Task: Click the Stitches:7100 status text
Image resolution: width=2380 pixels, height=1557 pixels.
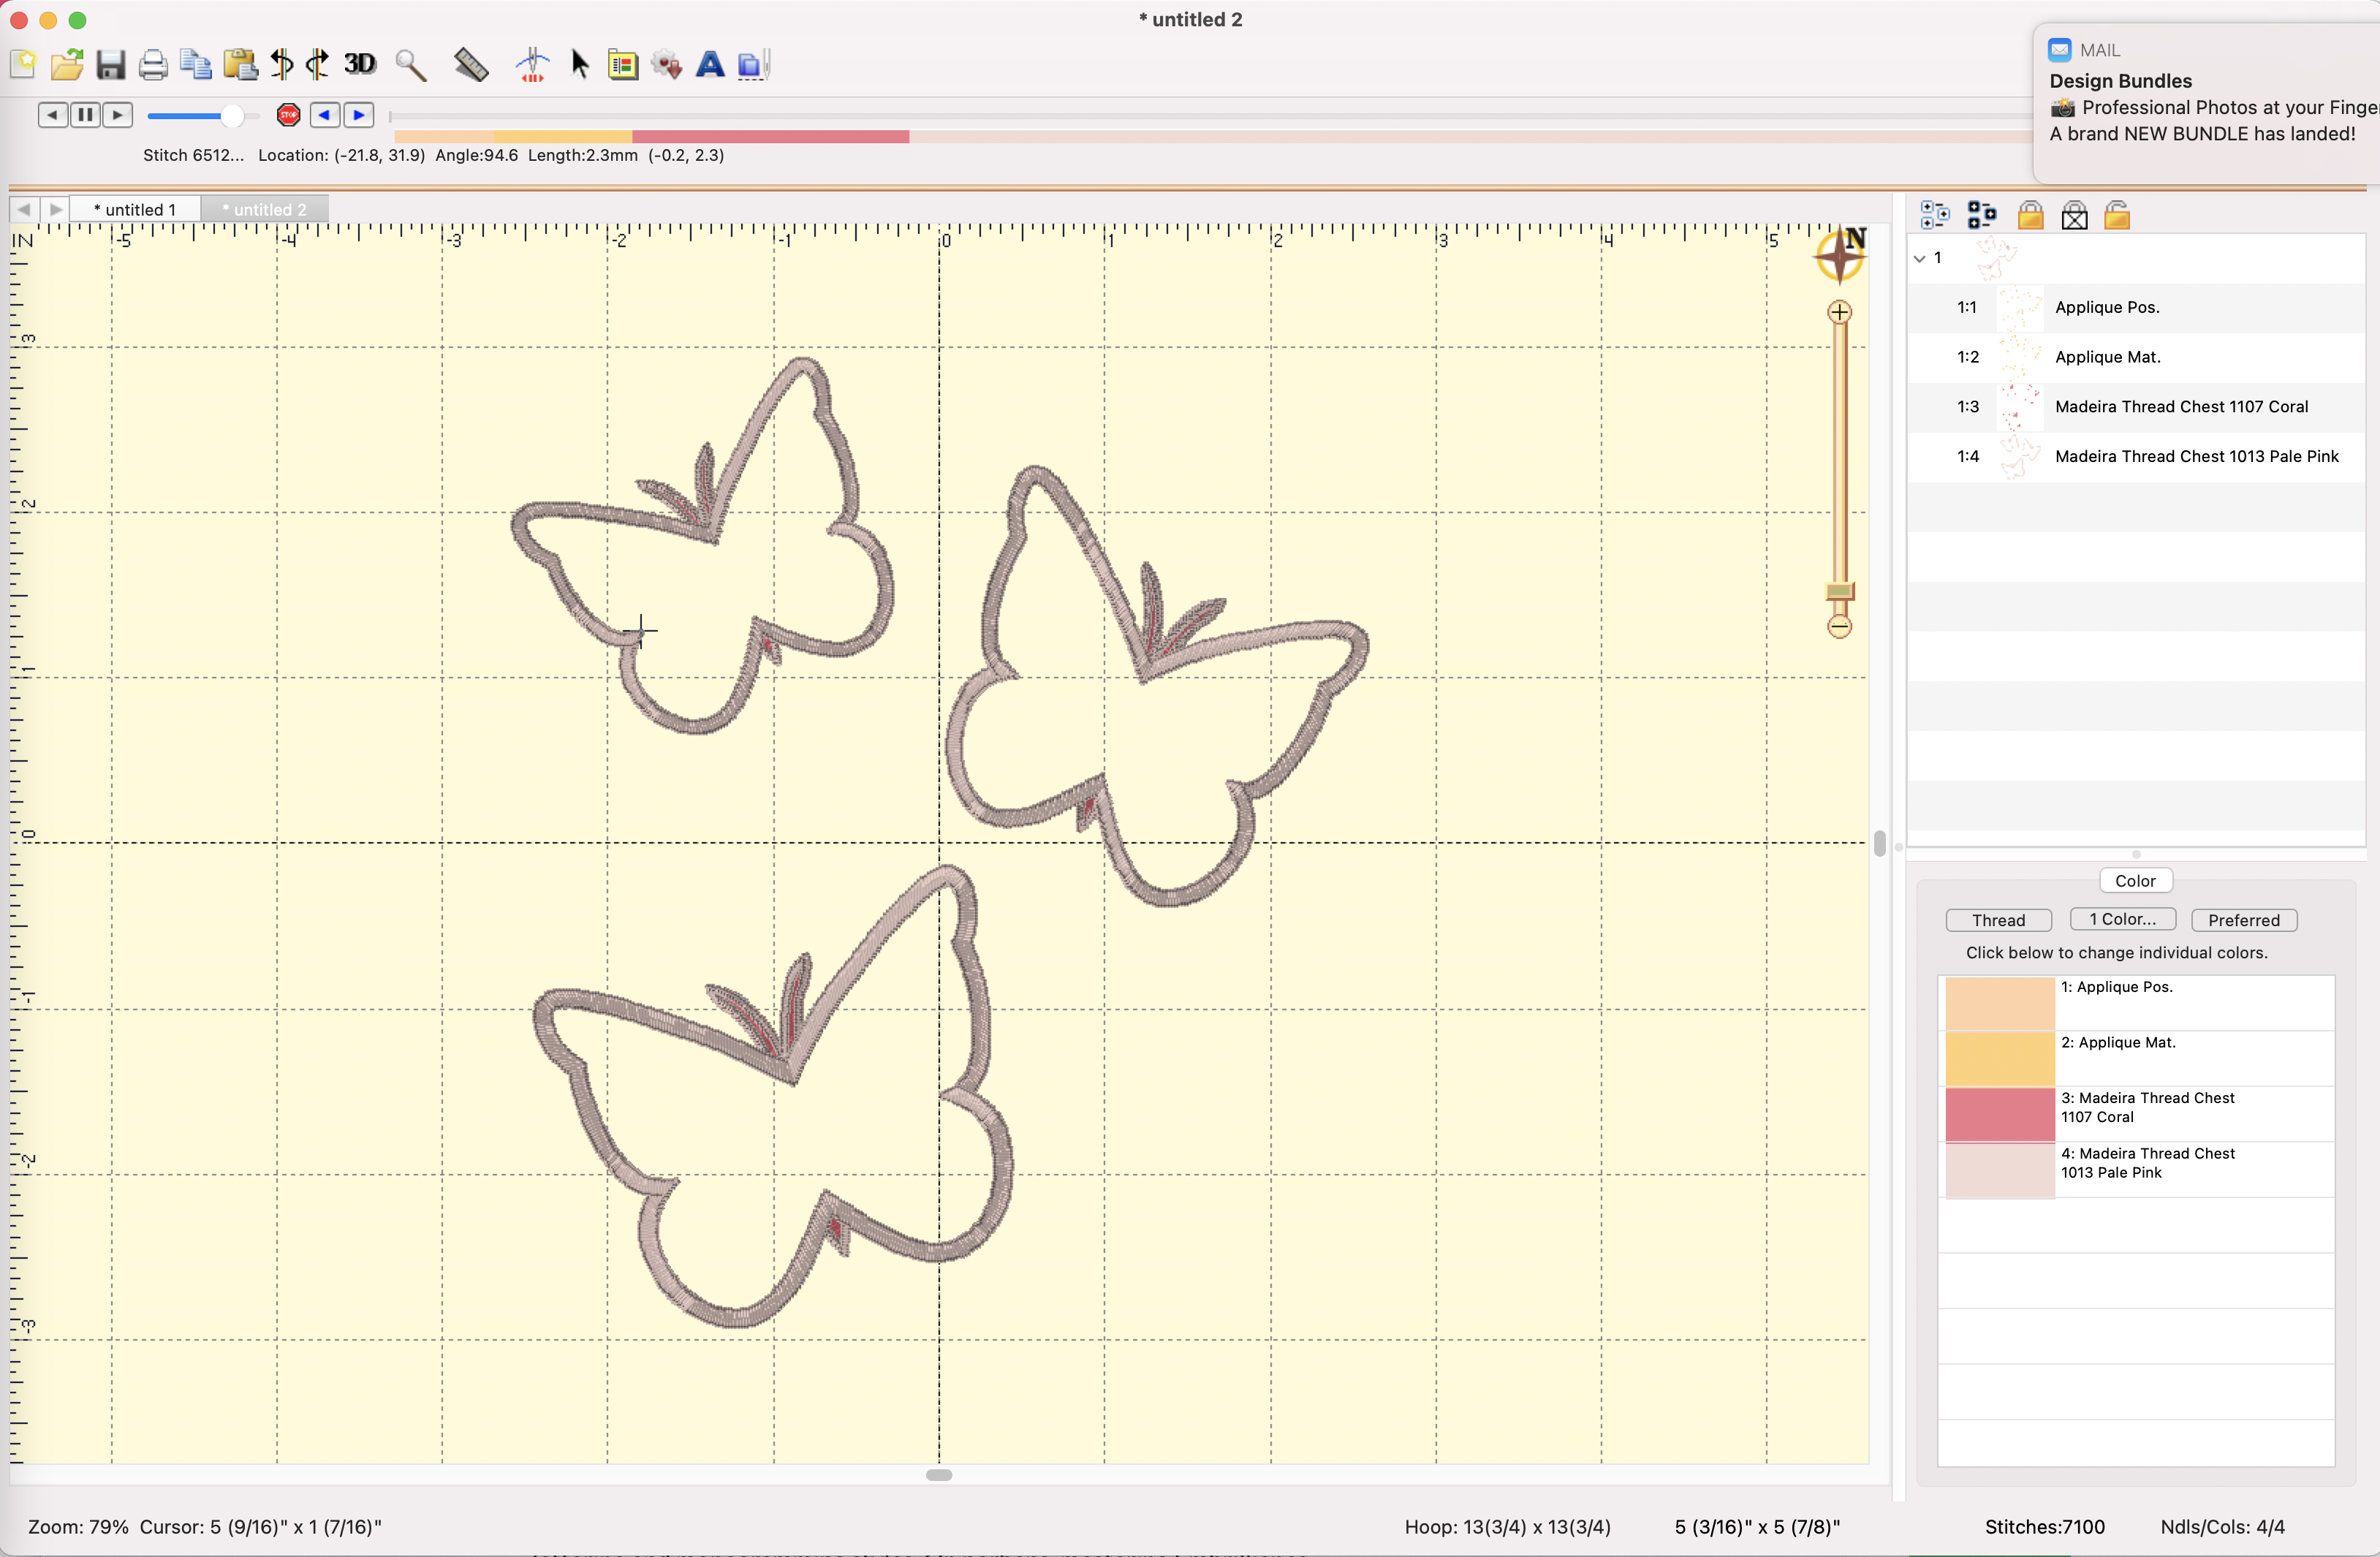Action: [2044, 1527]
